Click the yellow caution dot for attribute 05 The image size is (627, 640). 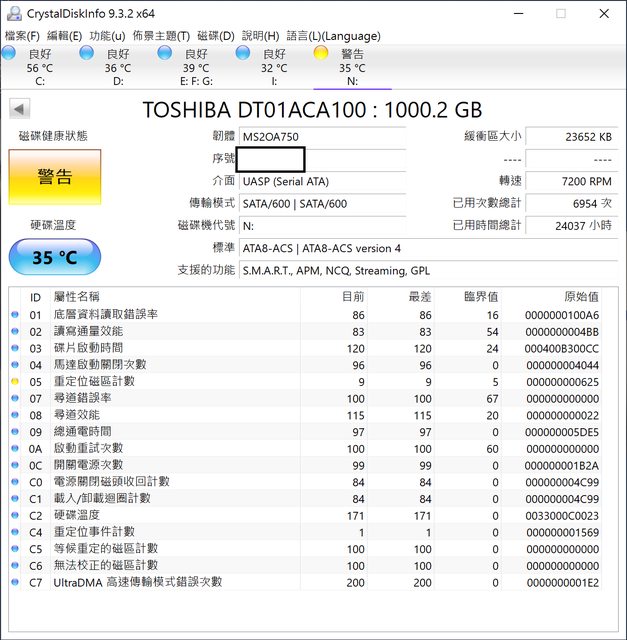tap(14, 381)
